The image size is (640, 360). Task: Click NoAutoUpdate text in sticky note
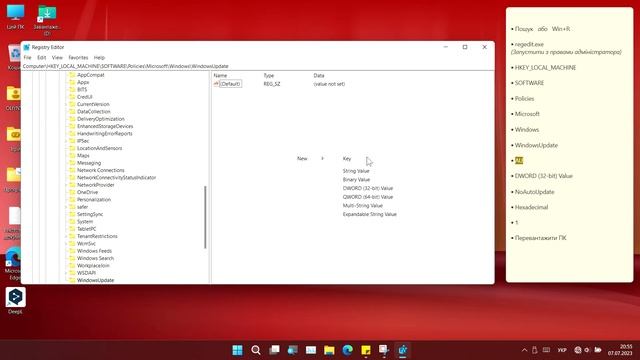(x=534, y=192)
